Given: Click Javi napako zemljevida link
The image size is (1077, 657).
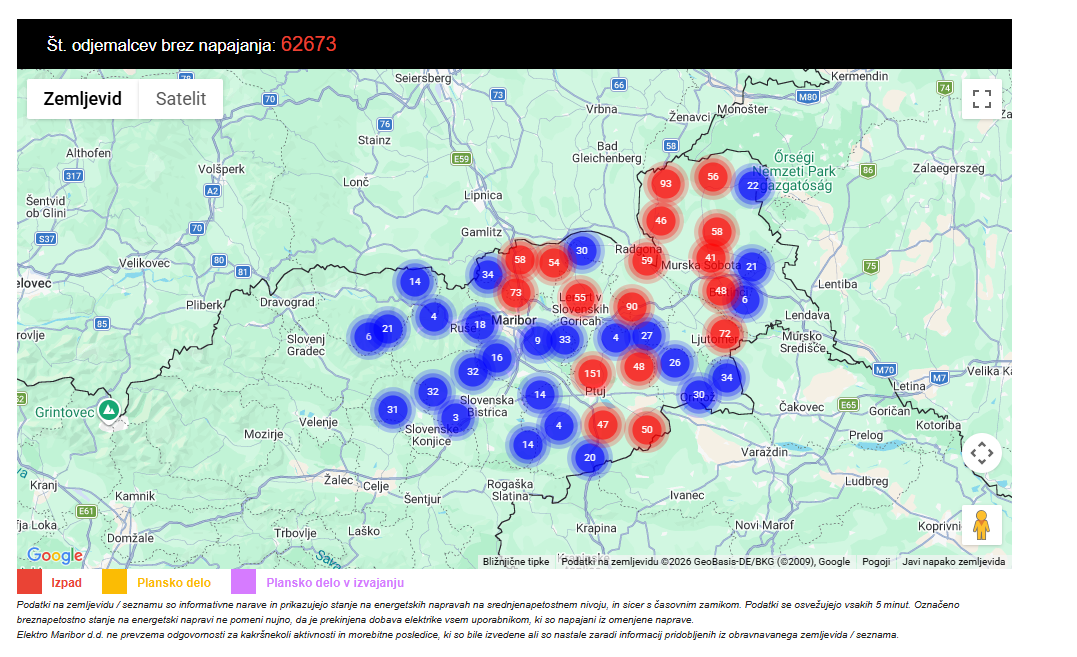Looking at the screenshot, I should 953,562.
